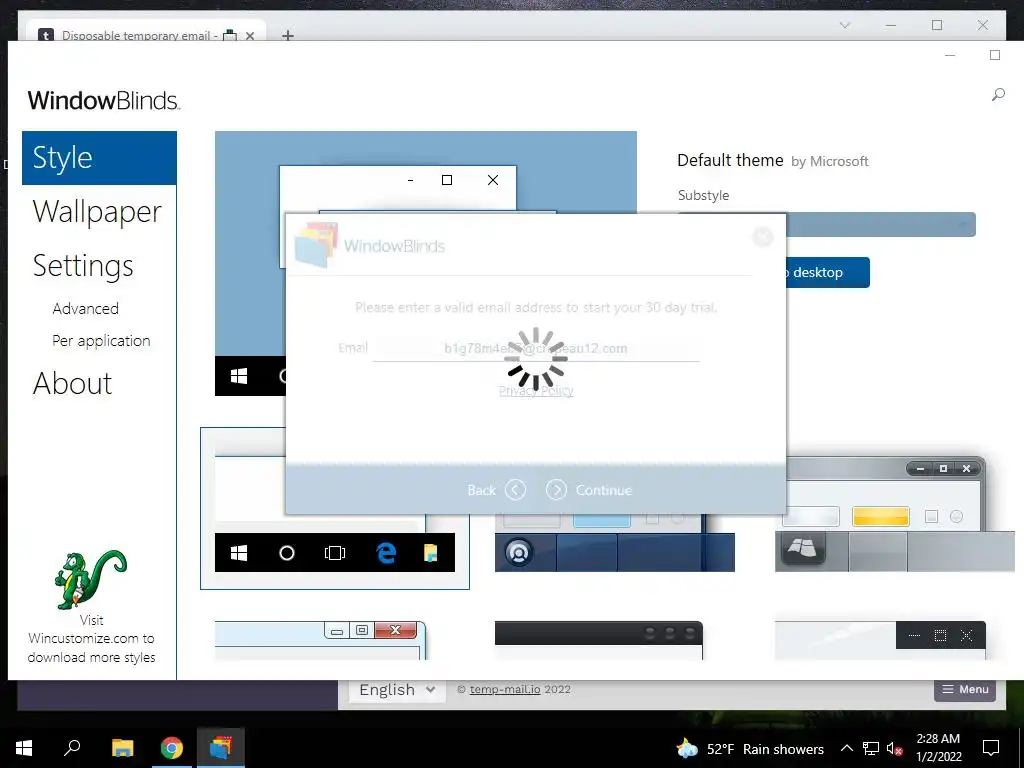Open Windows taskbar search
1024x768 pixels.
72,748
